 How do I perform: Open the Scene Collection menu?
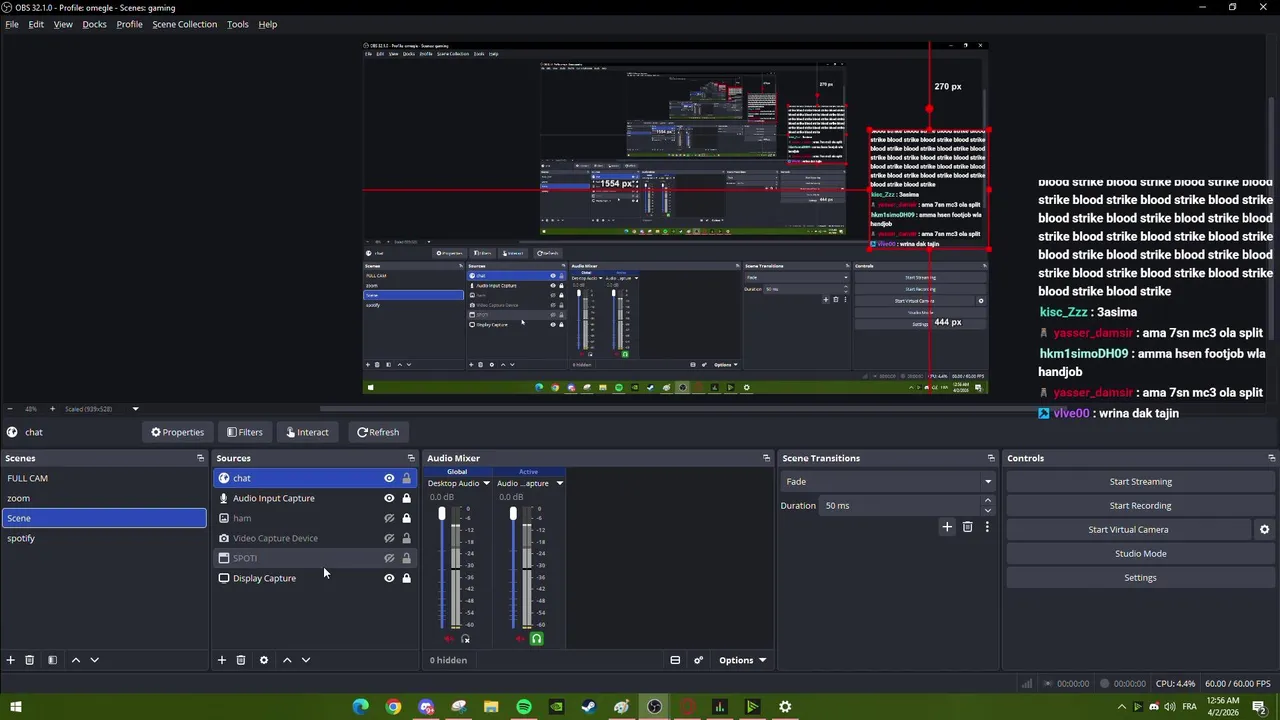point(184,24)
